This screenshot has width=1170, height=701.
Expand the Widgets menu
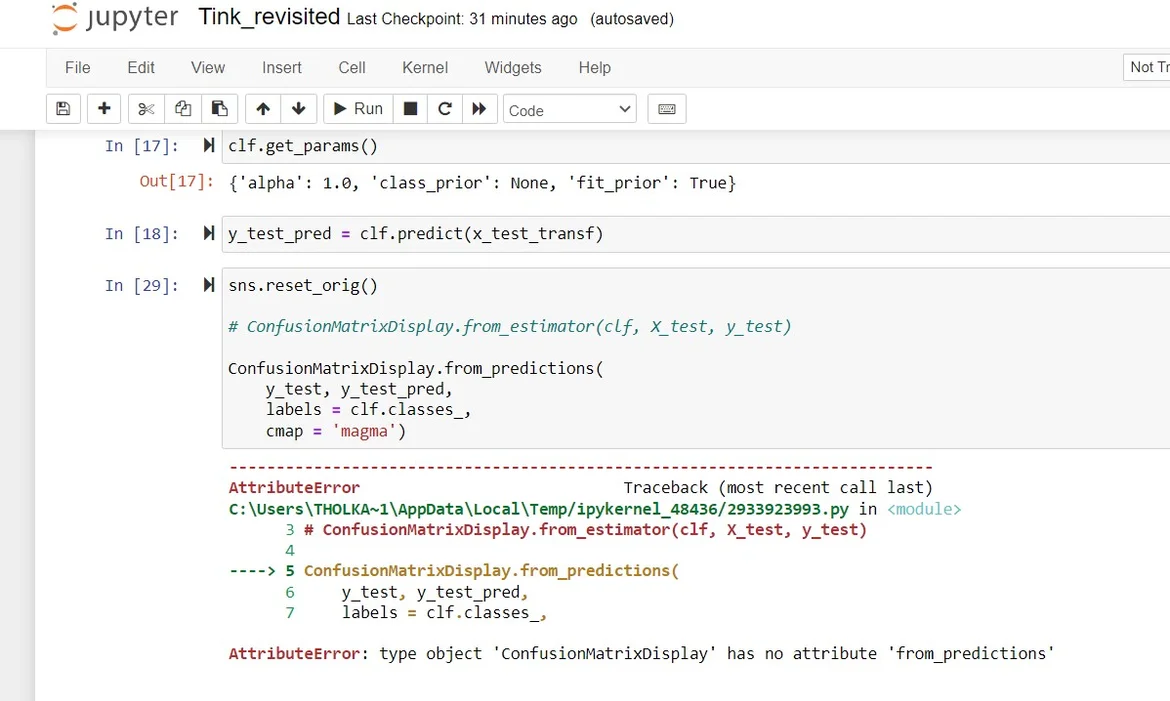(x=513, y=68)
